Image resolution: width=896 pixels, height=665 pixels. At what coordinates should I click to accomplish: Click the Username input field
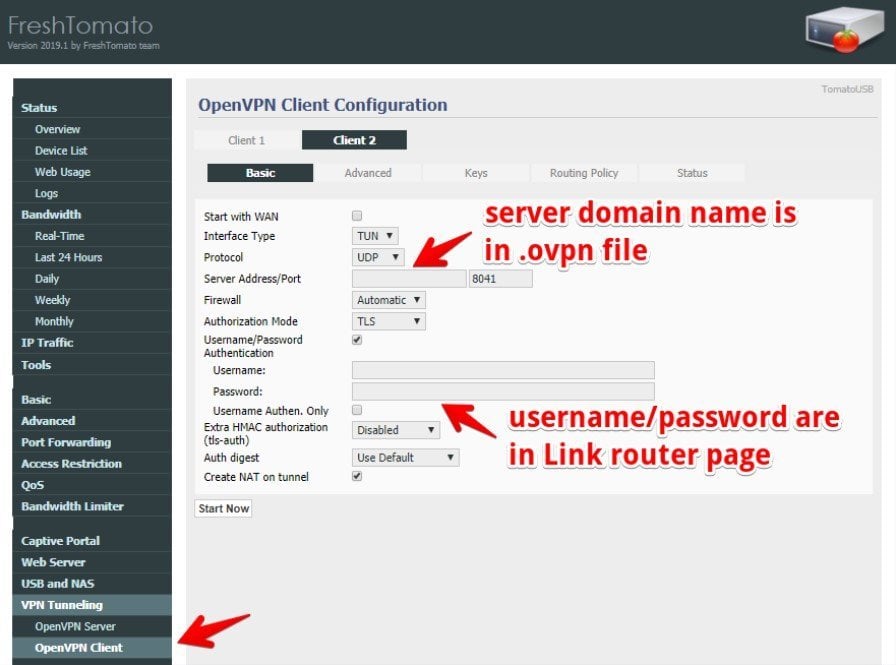[503, 370]
